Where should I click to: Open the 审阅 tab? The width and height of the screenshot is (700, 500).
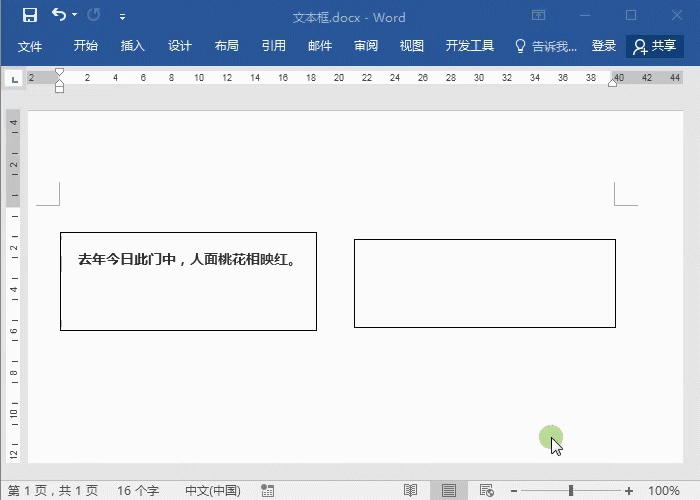point(366,46)
